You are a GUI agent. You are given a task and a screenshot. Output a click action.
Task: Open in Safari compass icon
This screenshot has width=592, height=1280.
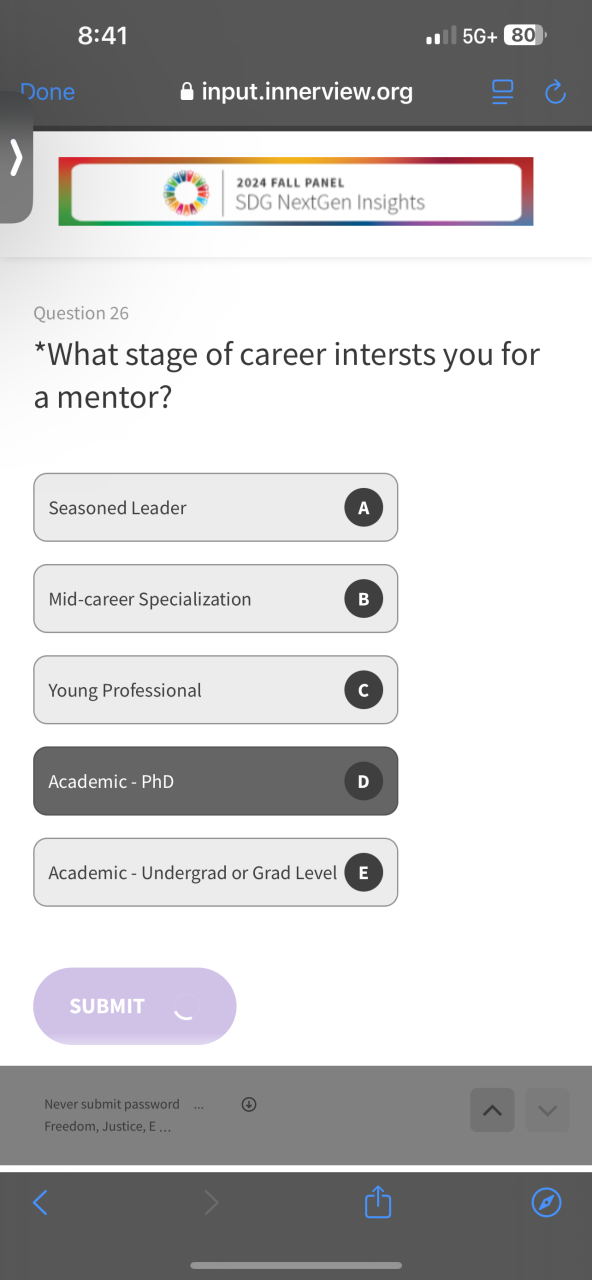pos(546,1202)
